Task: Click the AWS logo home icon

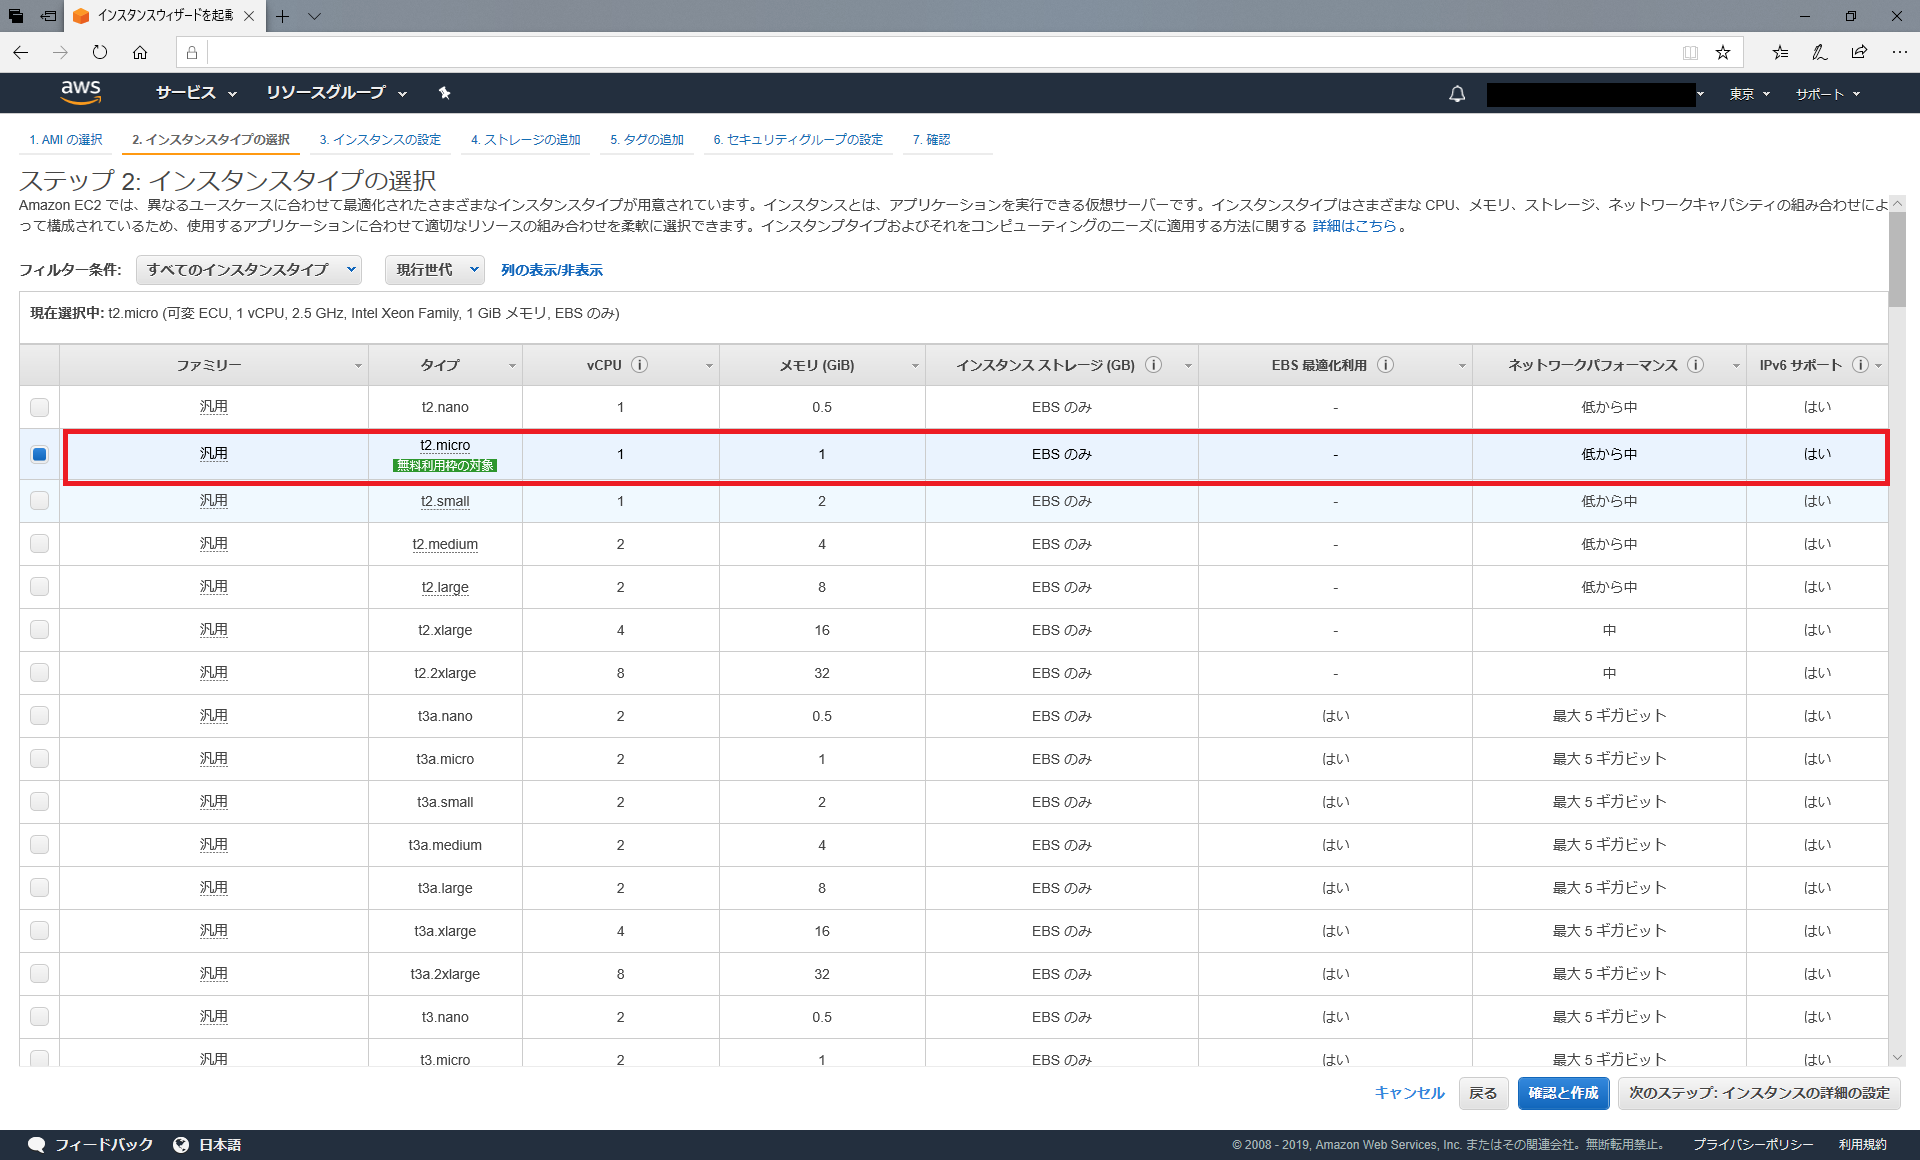Action: (81, 92)
